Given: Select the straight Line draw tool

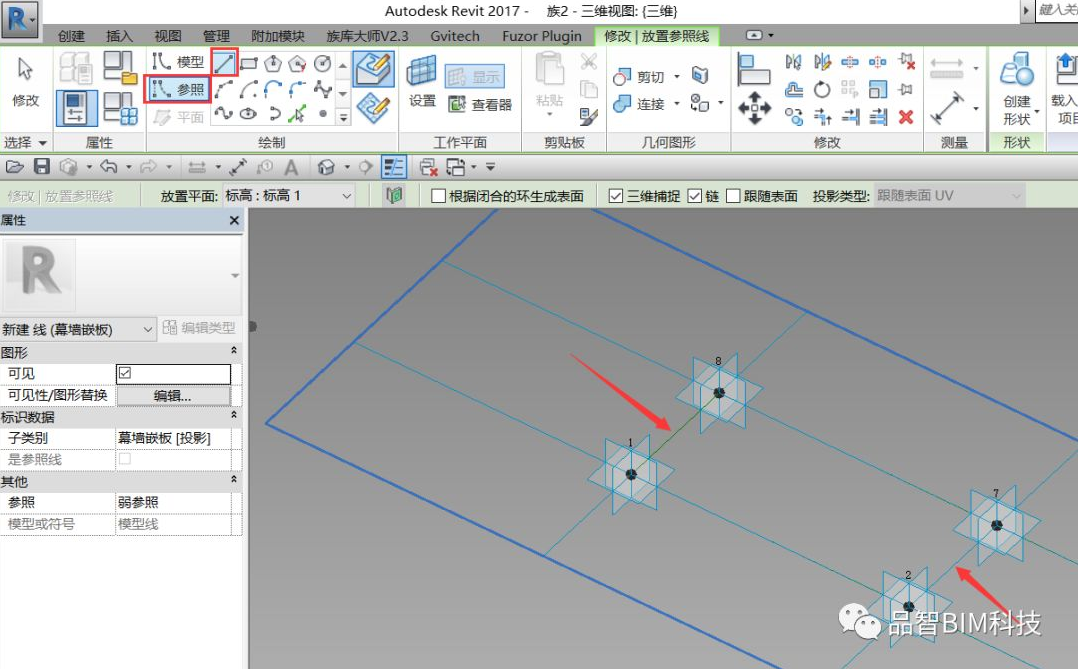Looking at the screenshot, I should [x=225, y=62].
